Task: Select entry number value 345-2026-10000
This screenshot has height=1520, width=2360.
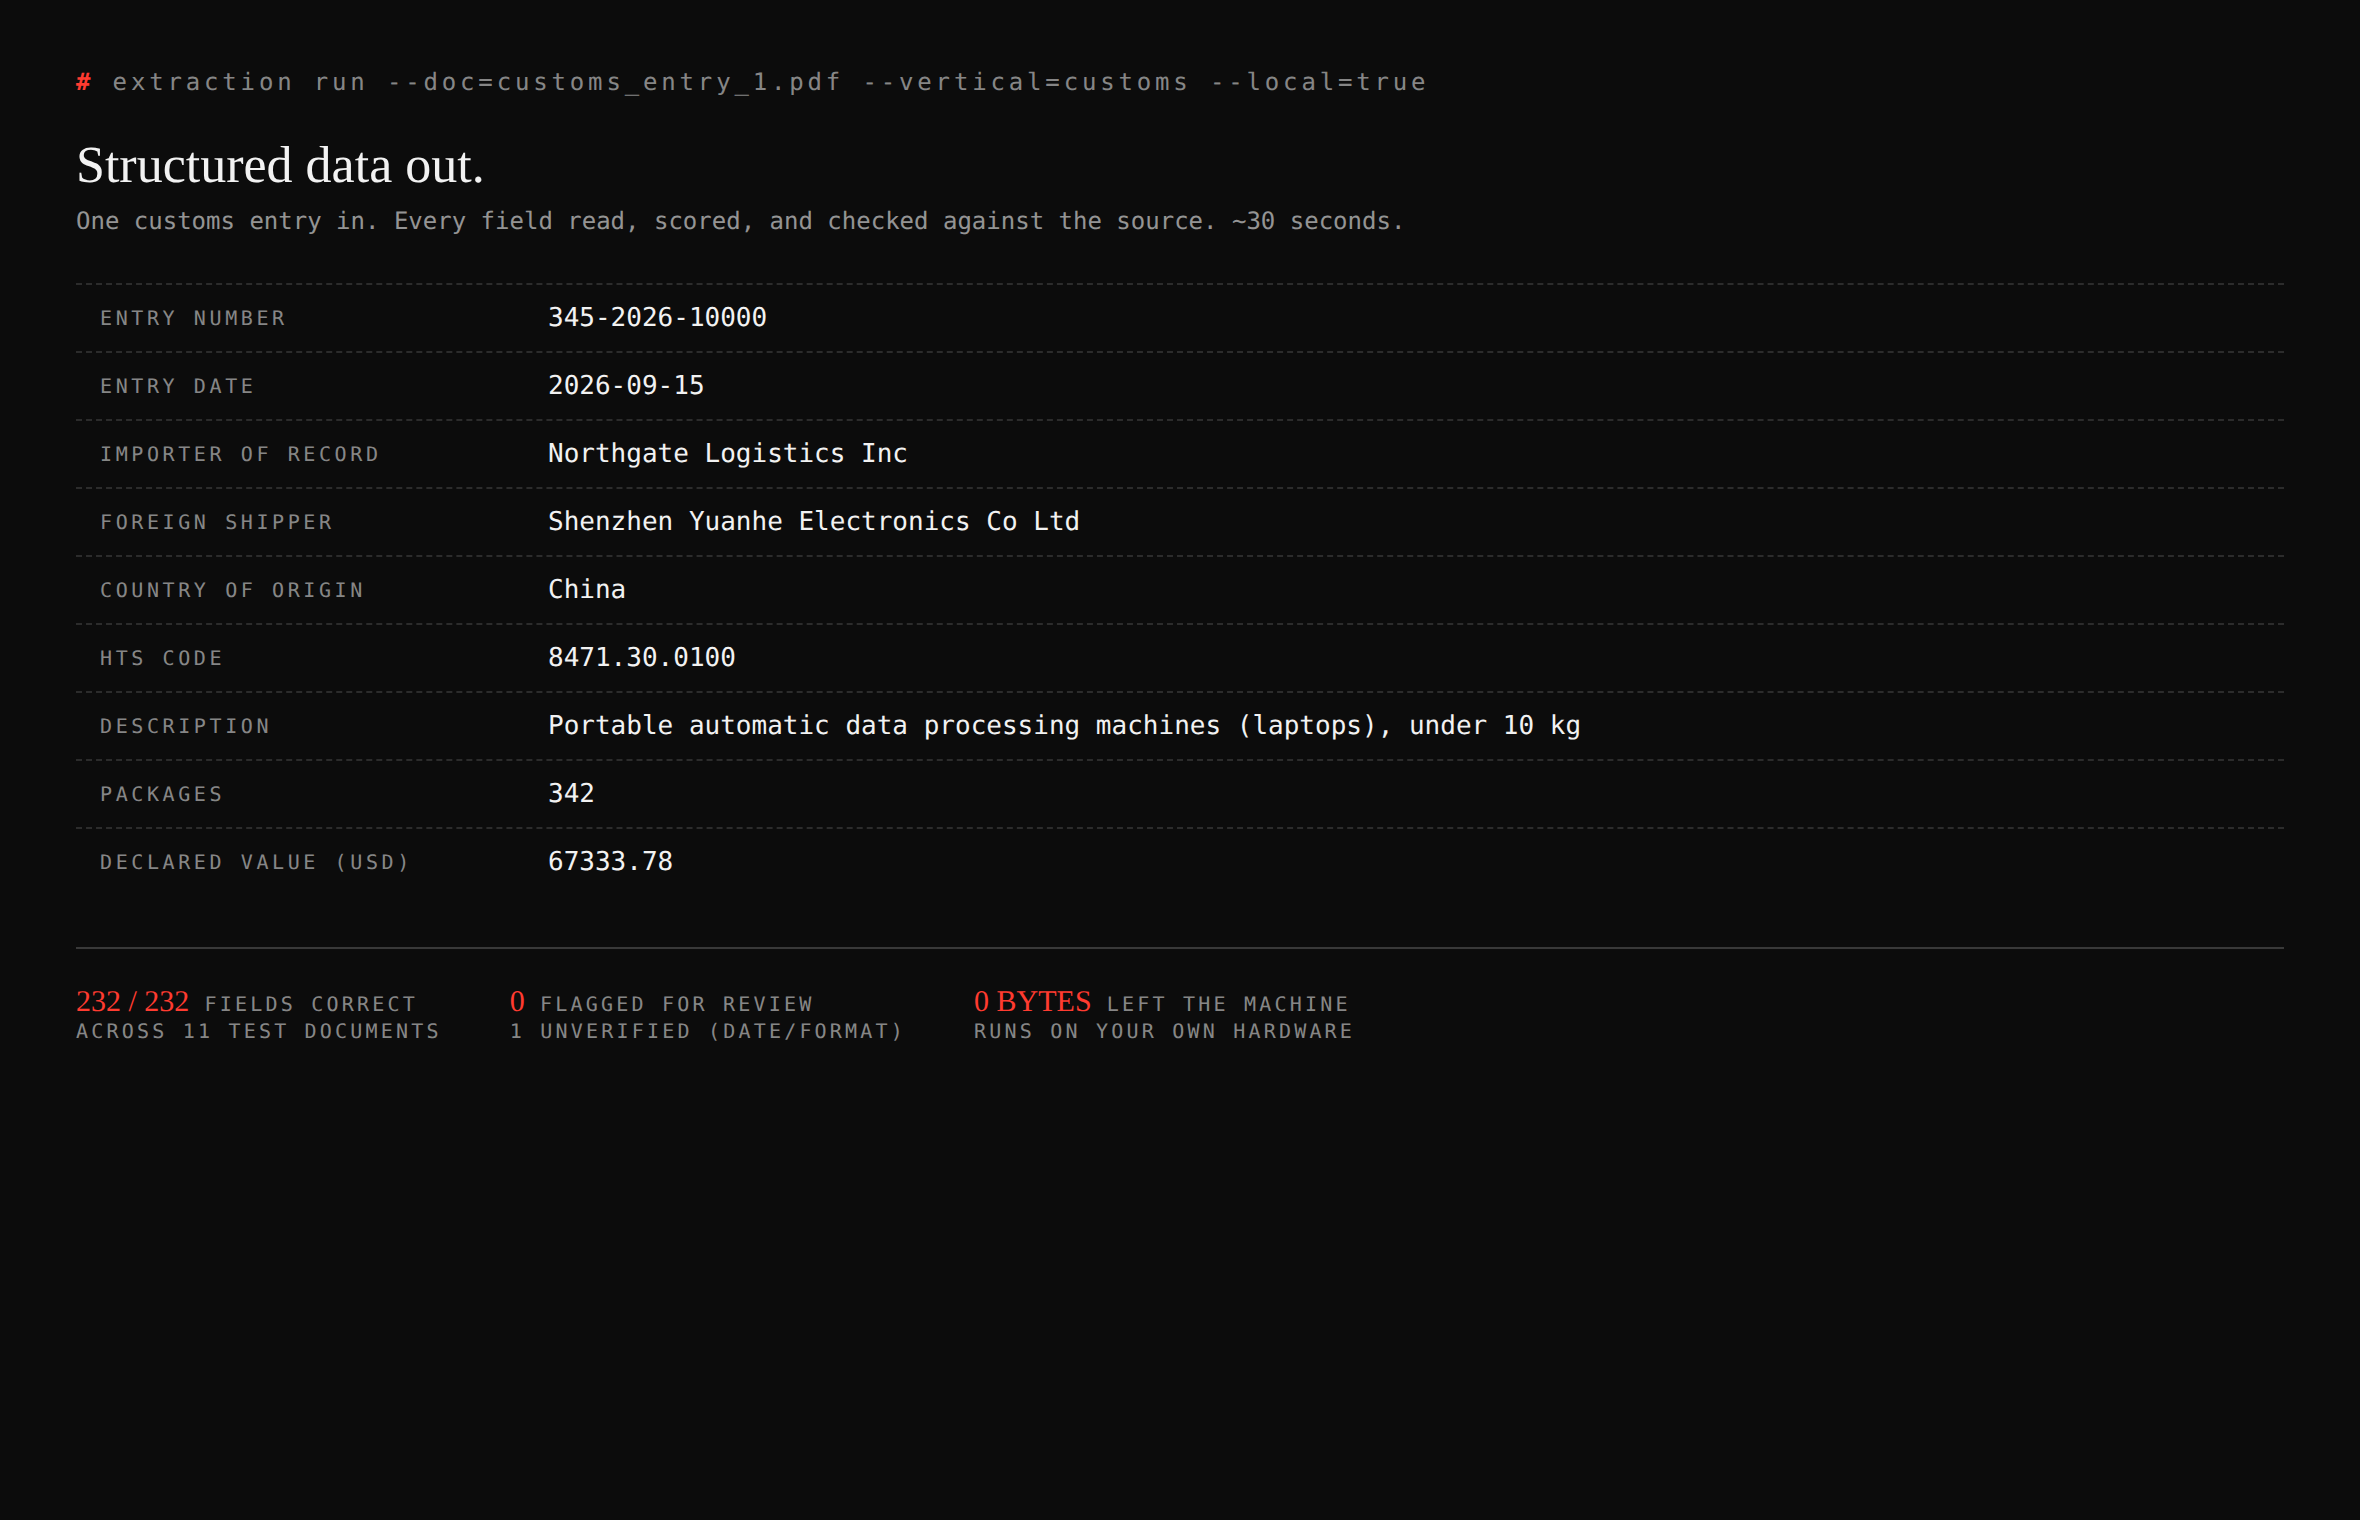Action: [x=657, y=317]
